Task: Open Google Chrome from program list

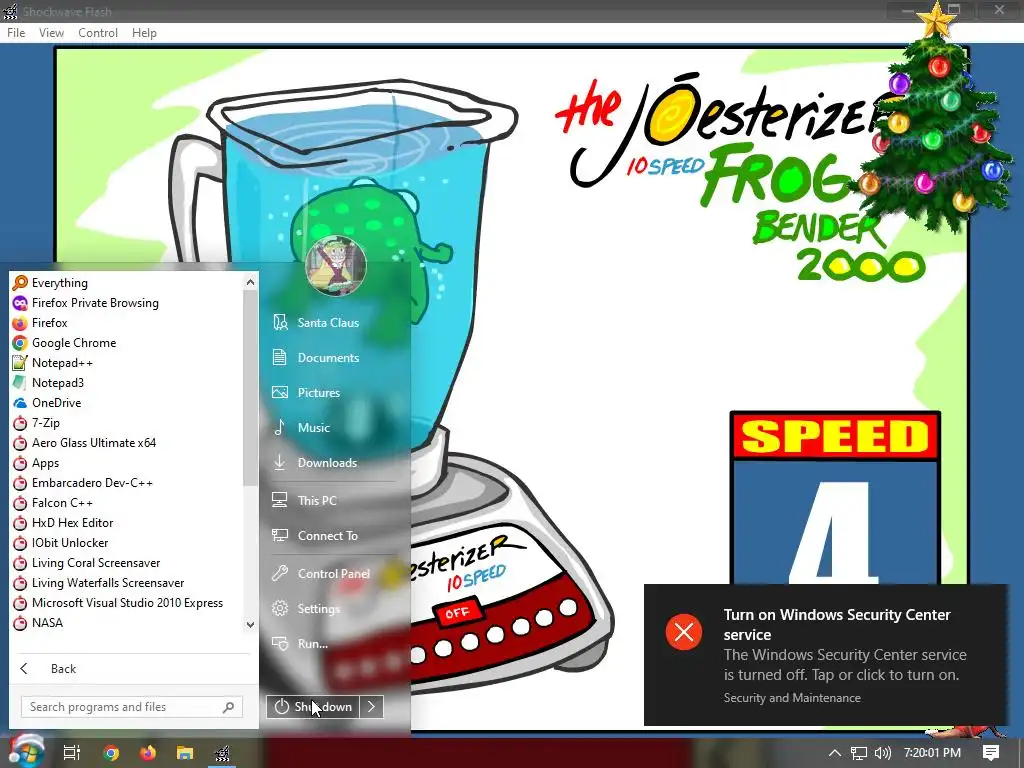Action: pos(20,343)
